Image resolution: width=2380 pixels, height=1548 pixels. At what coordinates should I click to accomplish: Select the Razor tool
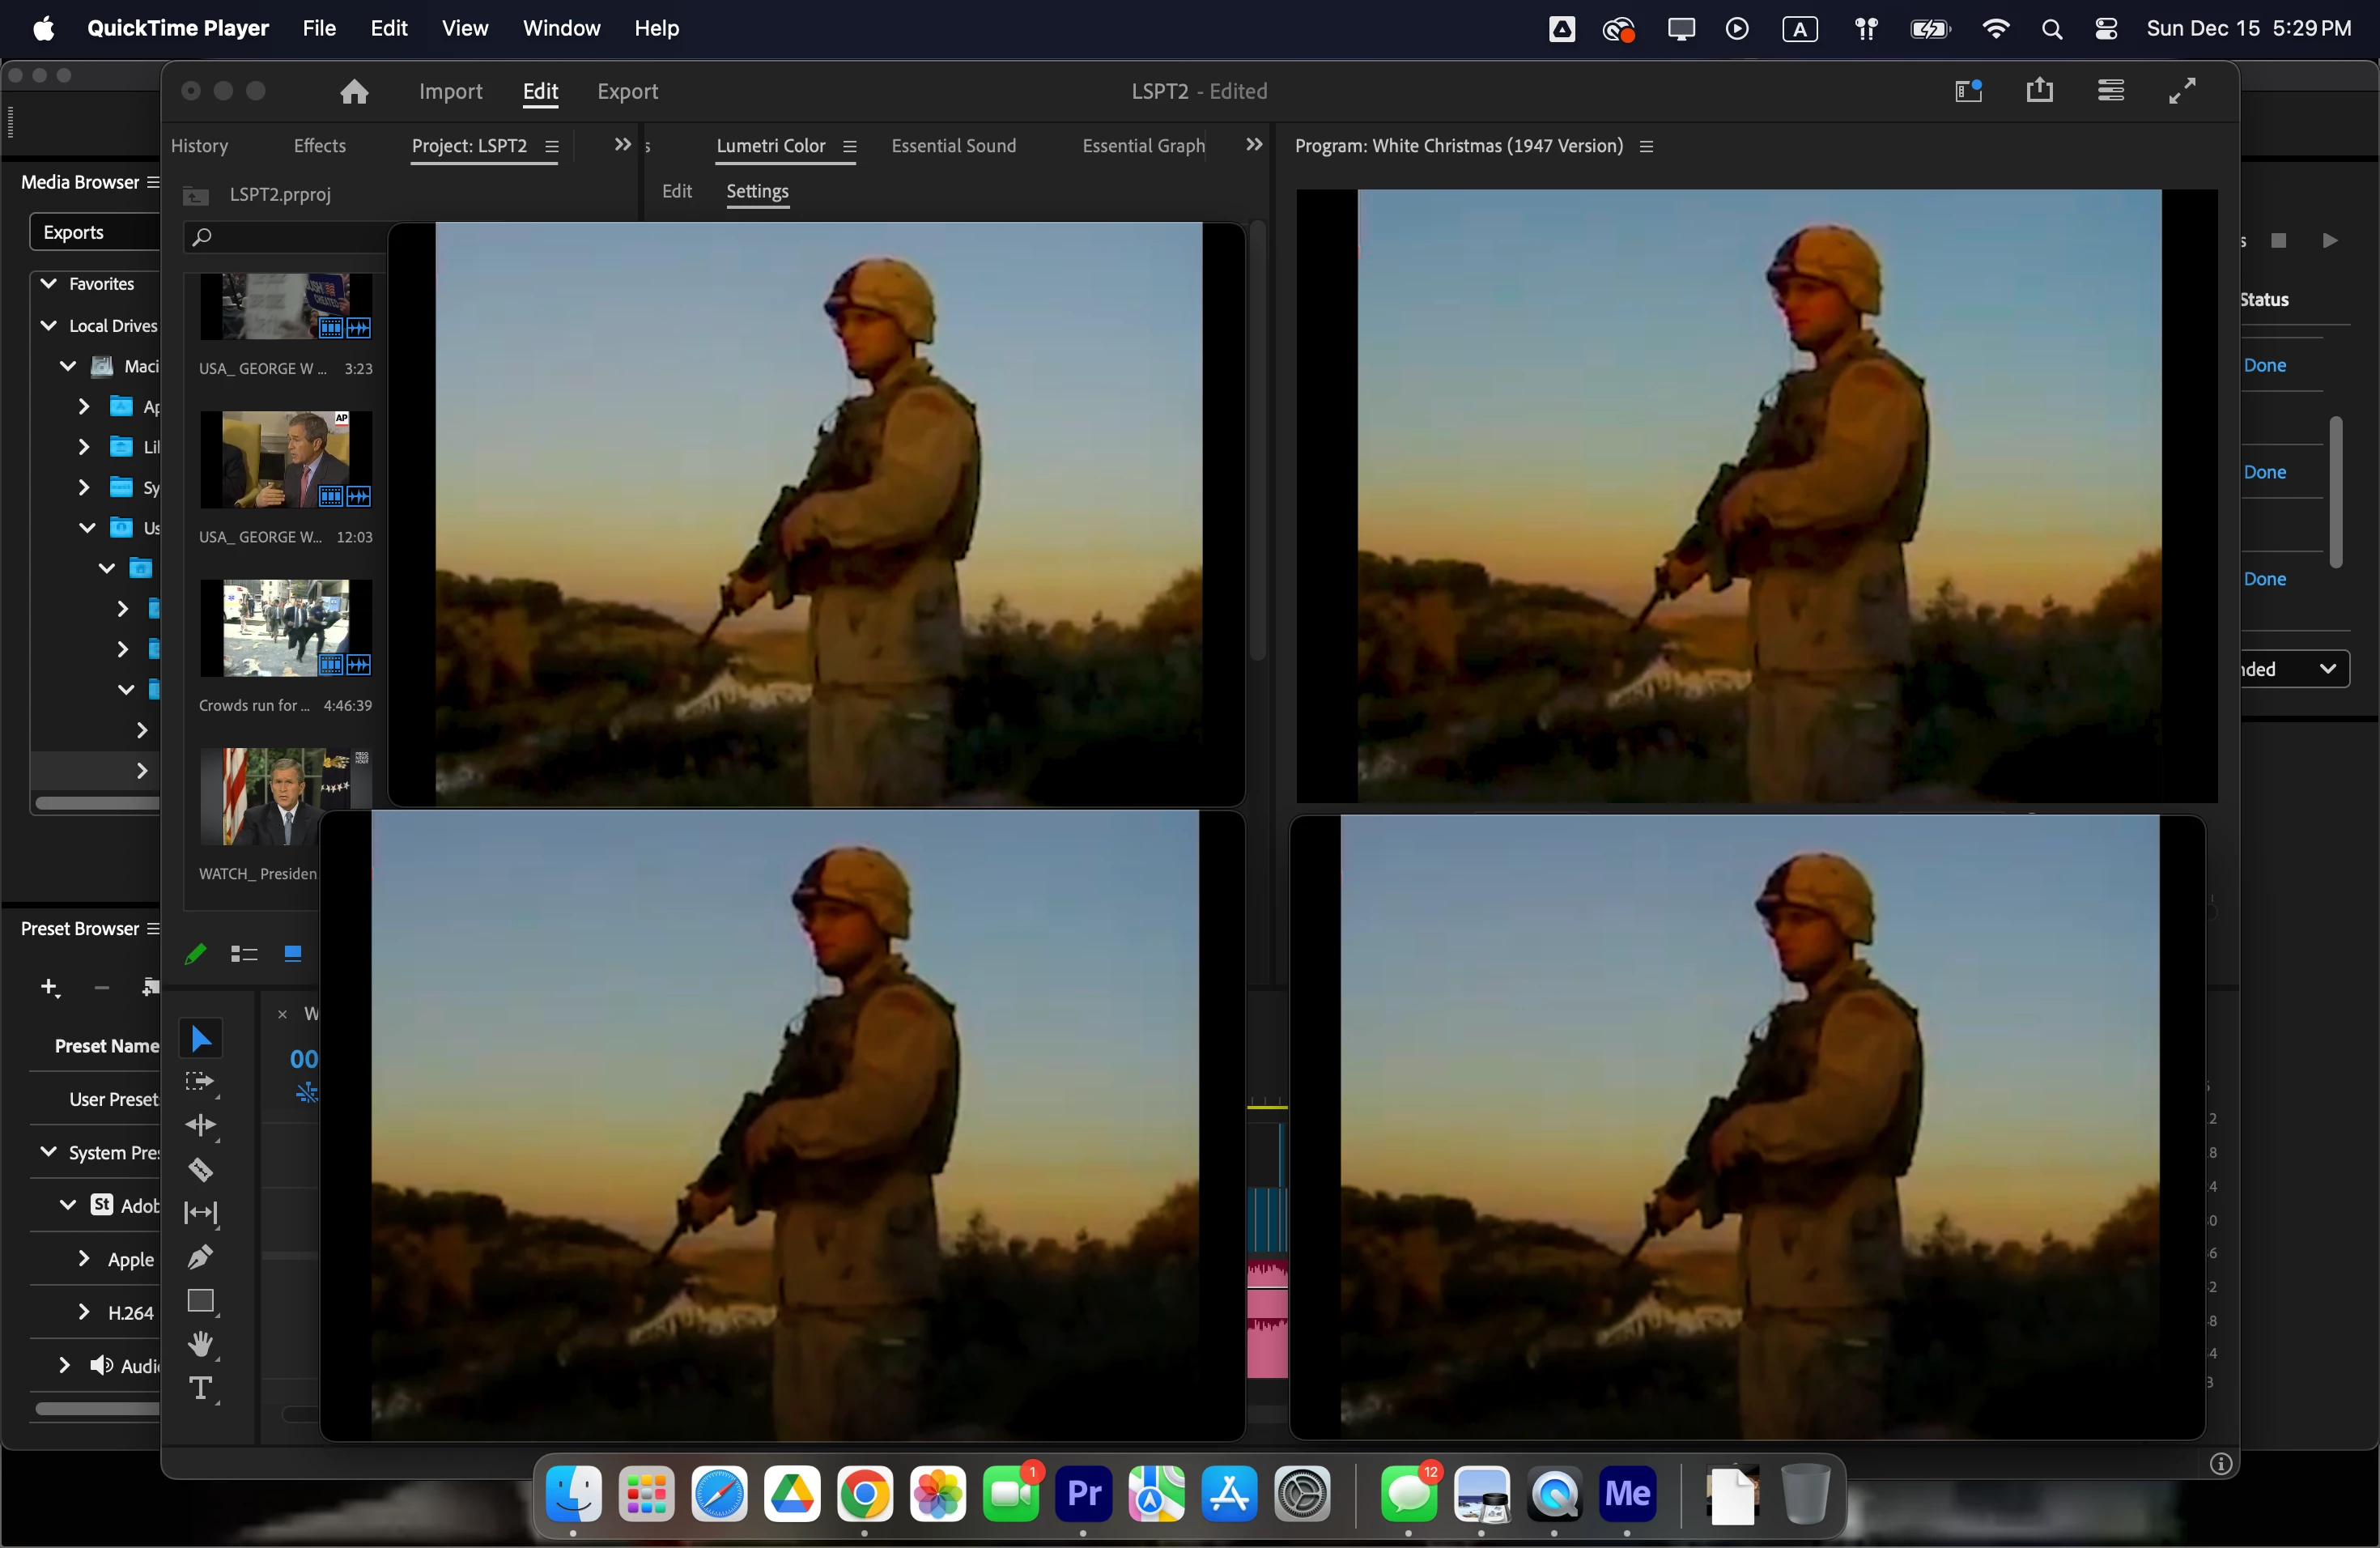(x=200, y=1169)
